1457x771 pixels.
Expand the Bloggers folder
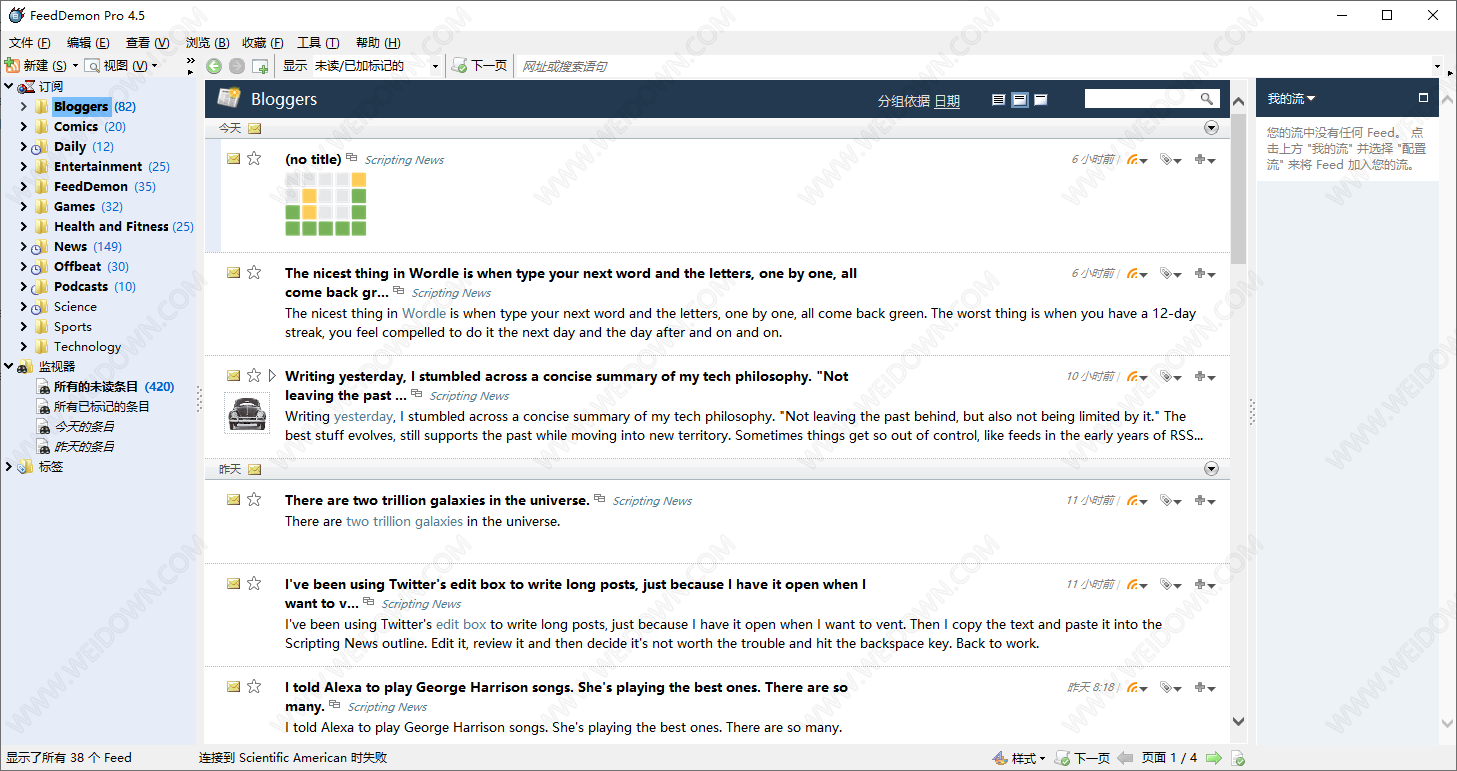24,106
